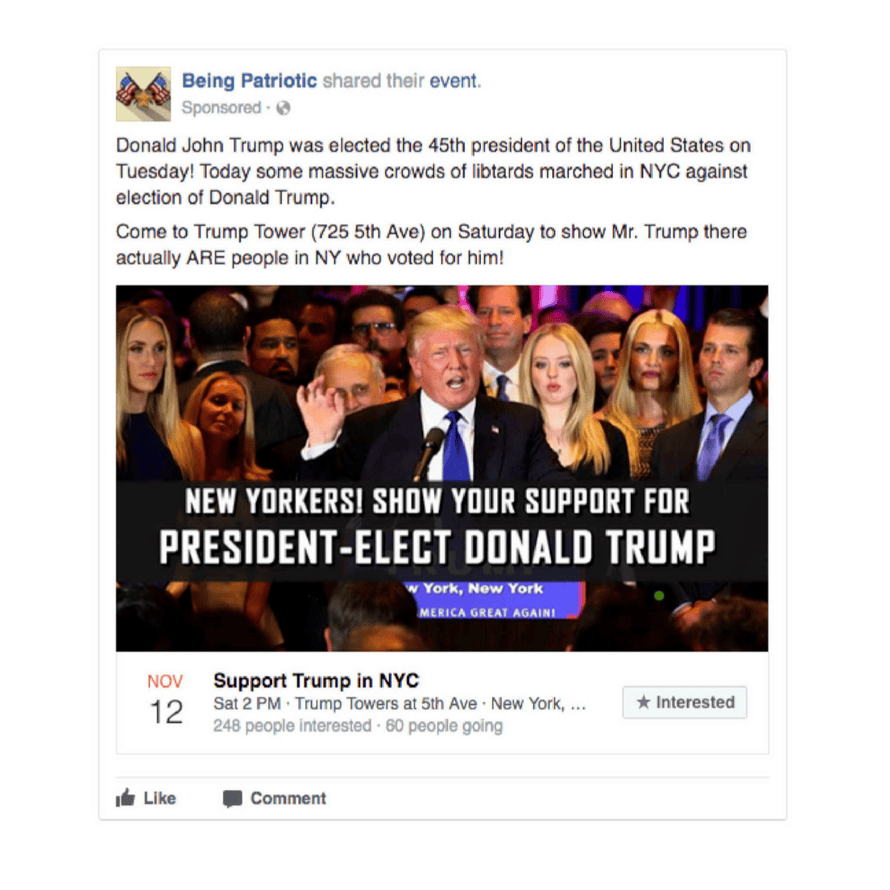Comment on the post
This screenshot has width=890, height=890.
click(x=274, y=799)
